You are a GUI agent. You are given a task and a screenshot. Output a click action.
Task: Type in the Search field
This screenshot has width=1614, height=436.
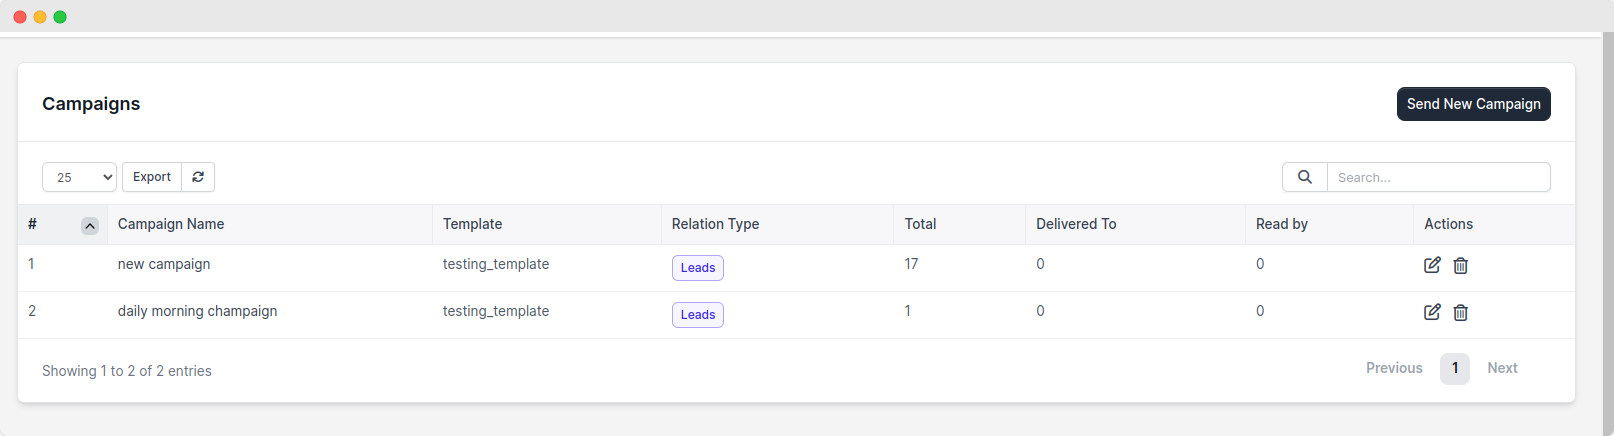pyautogui.click(x=1438, y=177)
